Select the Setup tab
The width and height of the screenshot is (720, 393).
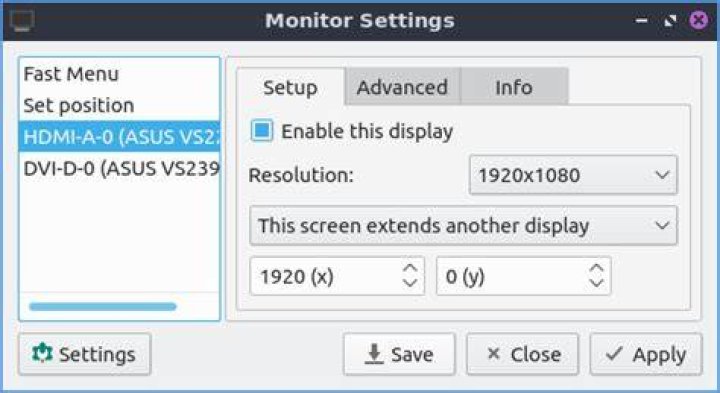click(290, 87)
